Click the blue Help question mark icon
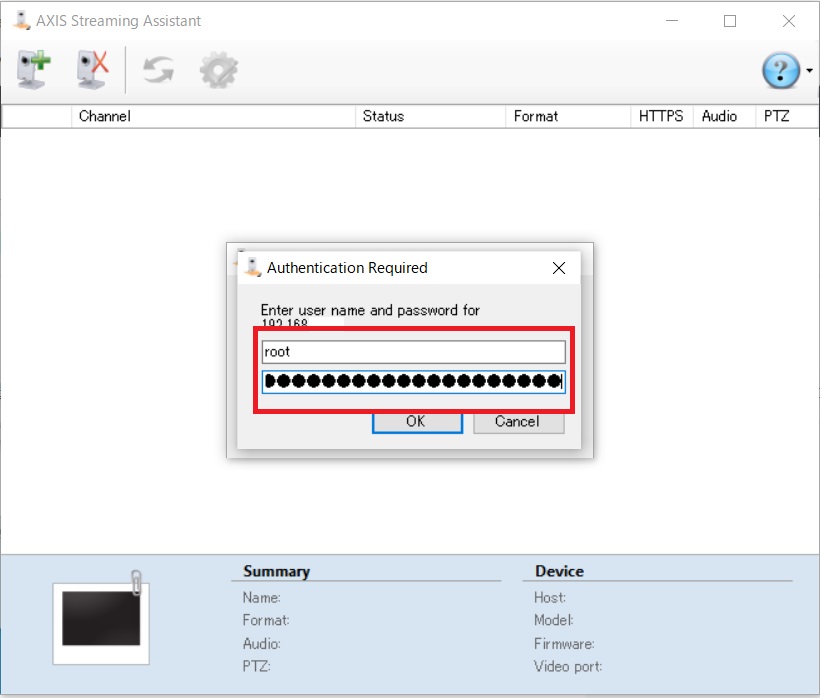Screen dimensions: 820x698 pyautogui.click(x=780, y=70)
